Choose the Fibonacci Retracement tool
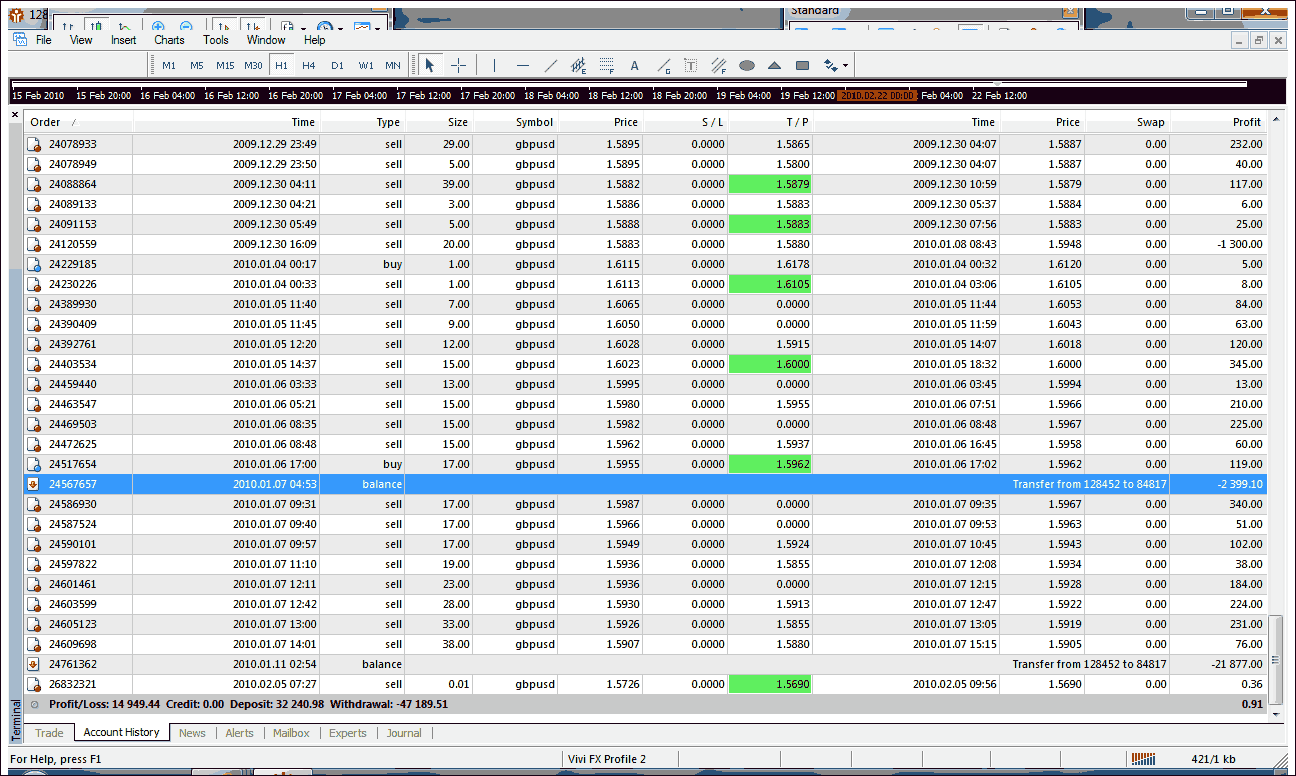This screenshot has width=1296, height=776. pos(606,66)
